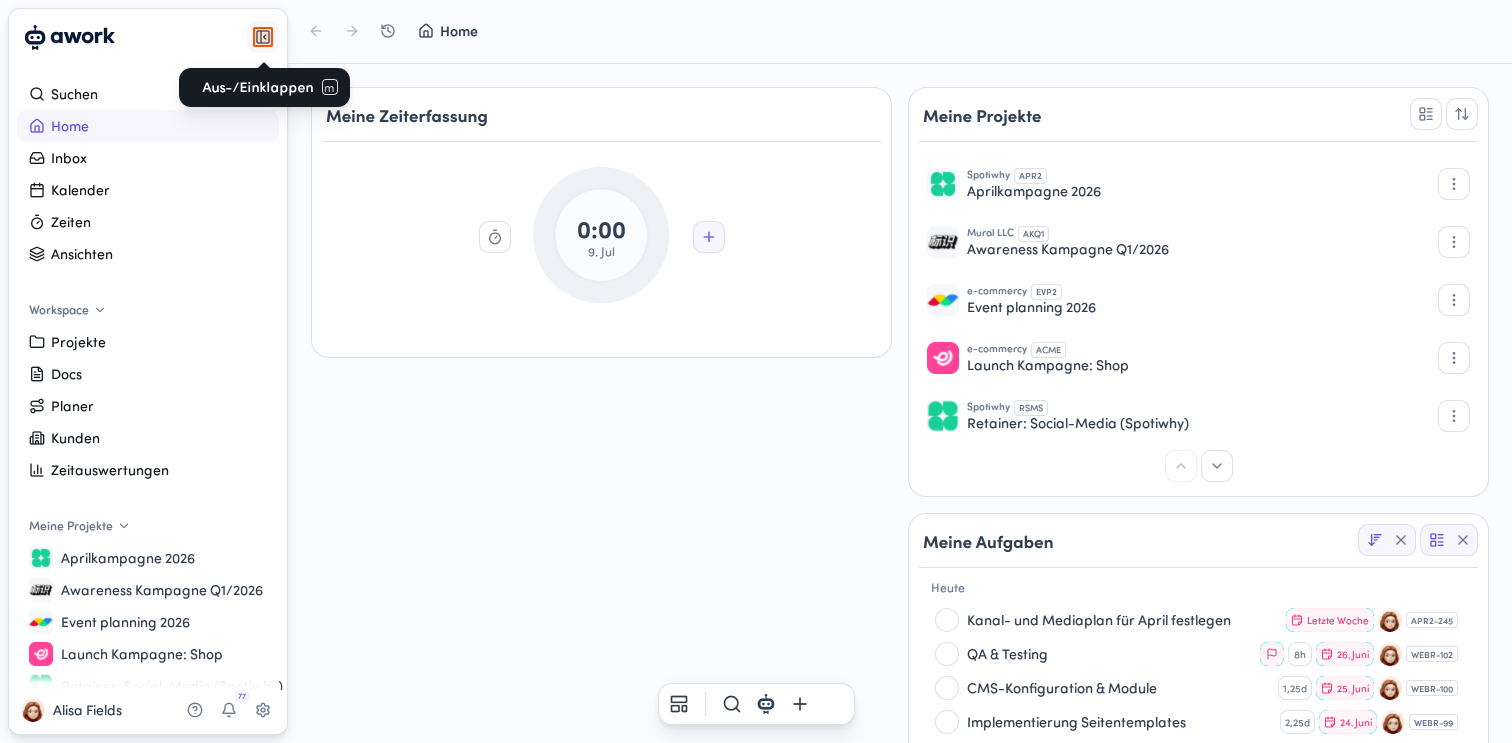Navigate forward with the right arrow
Viewport: 1512px width, 743px height.
pyautogui.click(x=352, y=31)
